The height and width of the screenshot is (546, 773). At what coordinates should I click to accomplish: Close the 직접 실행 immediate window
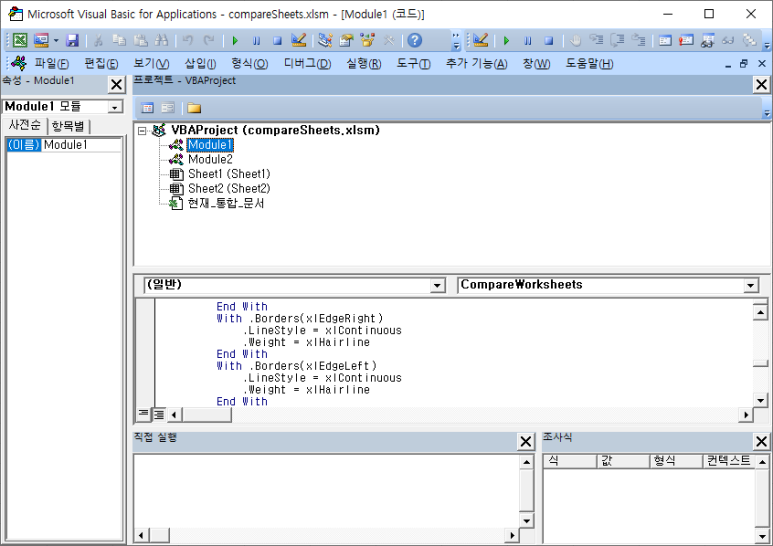526,441
